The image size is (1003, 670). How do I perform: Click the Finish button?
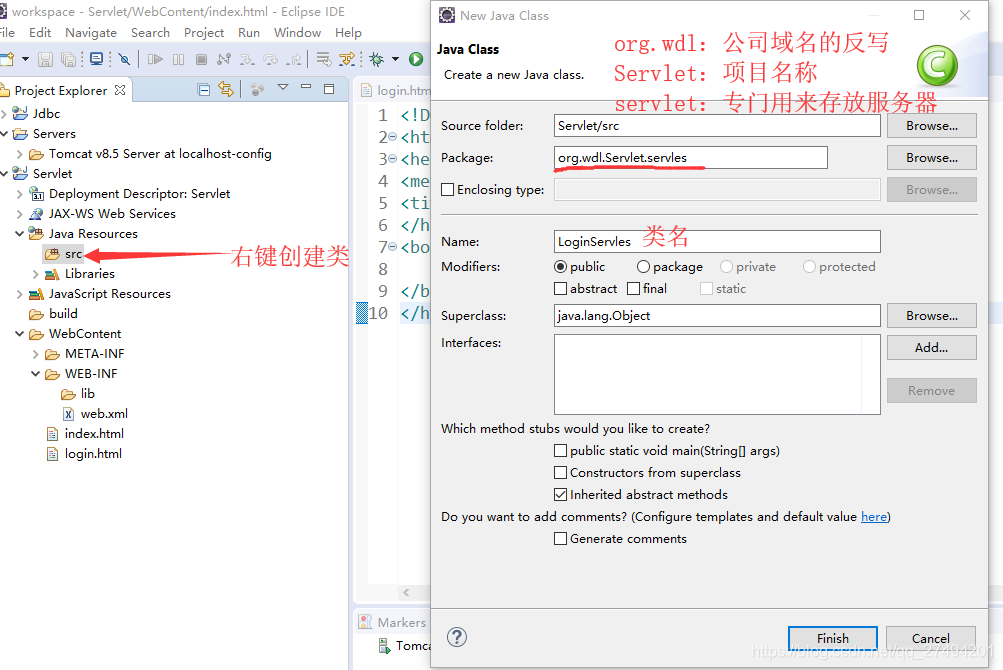point(833,638)
